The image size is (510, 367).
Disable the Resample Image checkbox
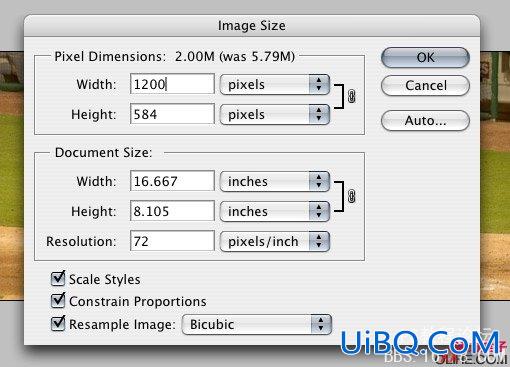tap(58, 323)
